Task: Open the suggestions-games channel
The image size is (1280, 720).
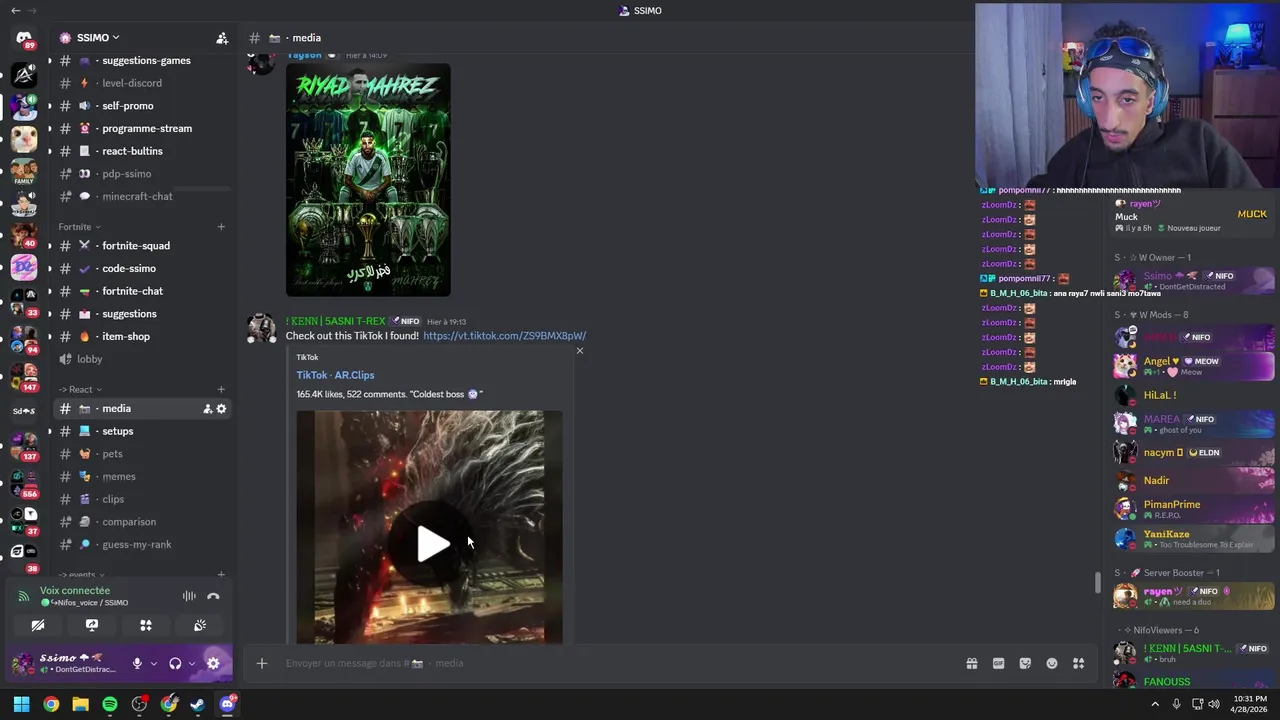Action: [142, 60]
